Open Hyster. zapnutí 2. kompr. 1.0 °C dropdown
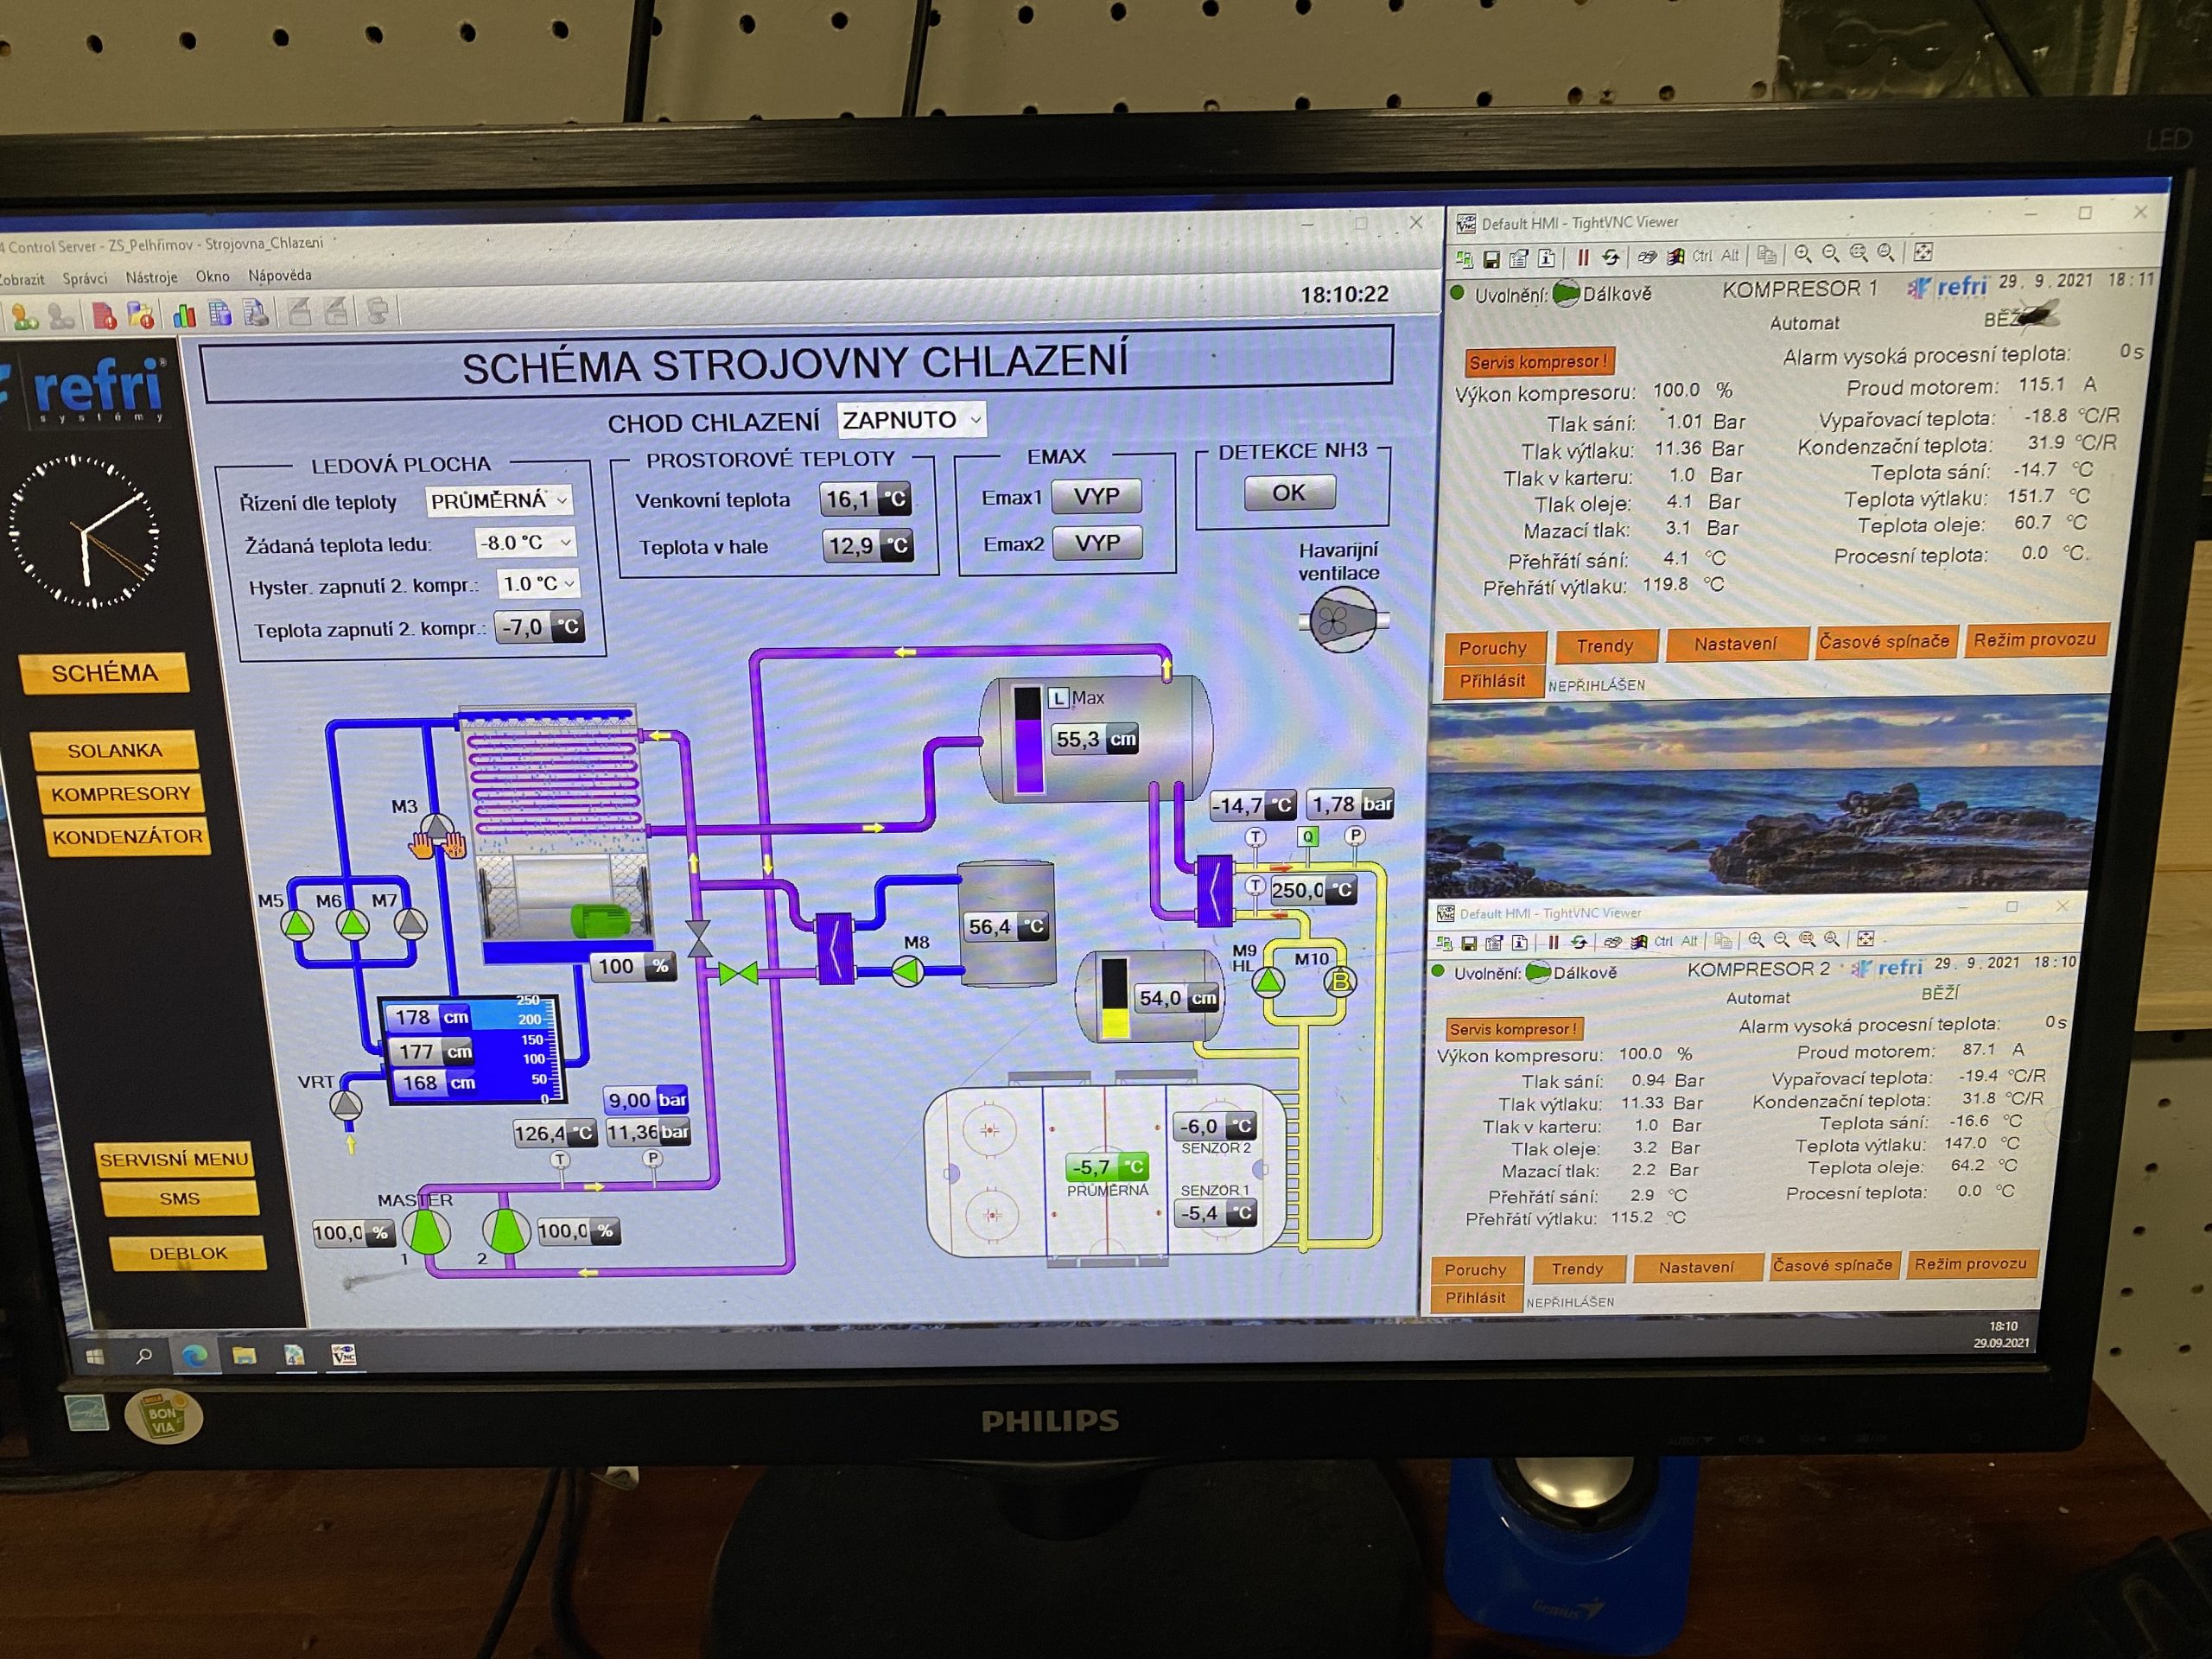This screenshot has height=1659, width=2212. [x=538, y=583]
